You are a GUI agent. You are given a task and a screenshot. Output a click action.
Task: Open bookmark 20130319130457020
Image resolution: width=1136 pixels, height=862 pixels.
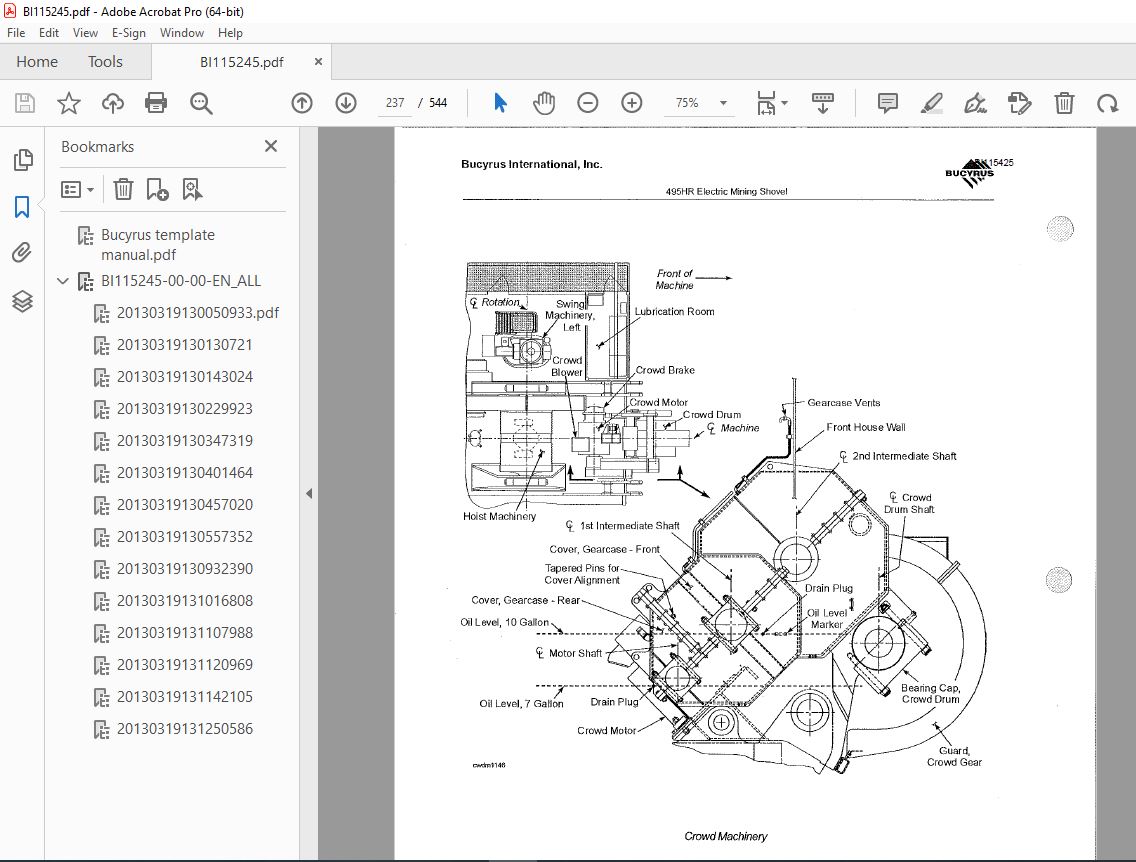coord(185,505)
